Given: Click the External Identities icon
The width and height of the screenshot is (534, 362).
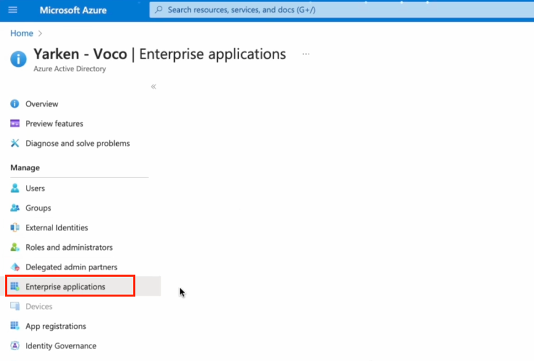Looking at the screenshot, I should [x=15, y=227].
